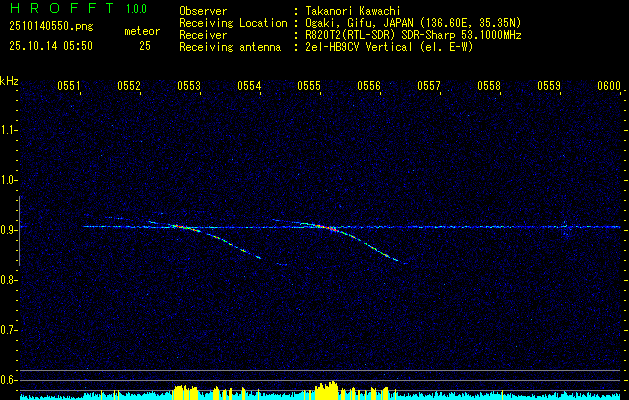Click the 0556 time marker
Screen dimensions: 629x400
click(369, 86)
